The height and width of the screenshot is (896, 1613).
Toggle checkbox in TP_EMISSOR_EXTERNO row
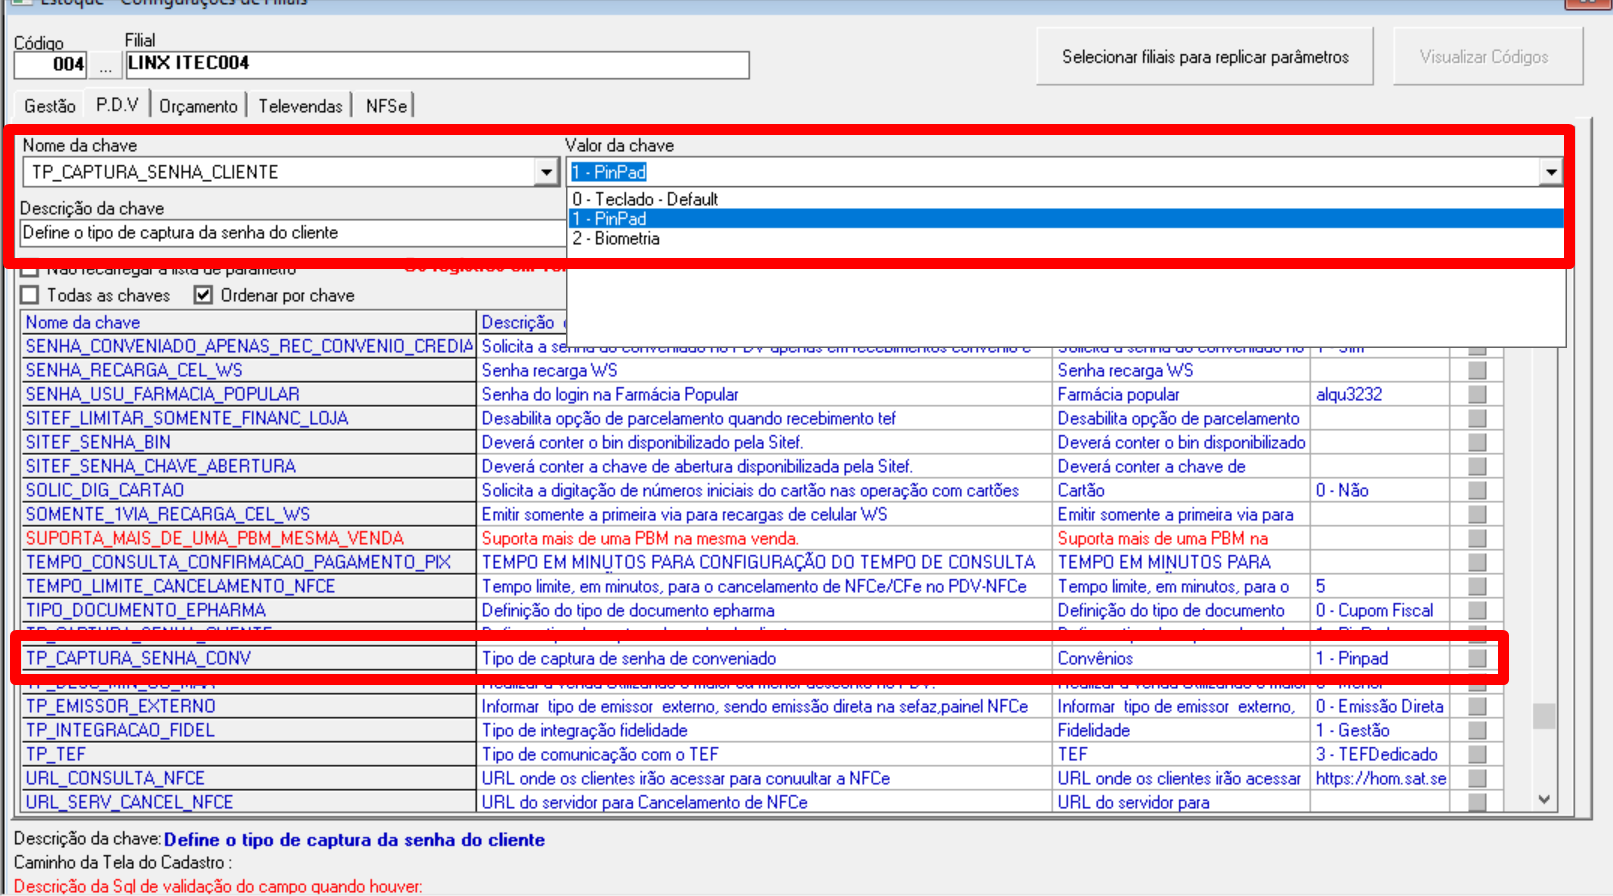(1477, 706)
